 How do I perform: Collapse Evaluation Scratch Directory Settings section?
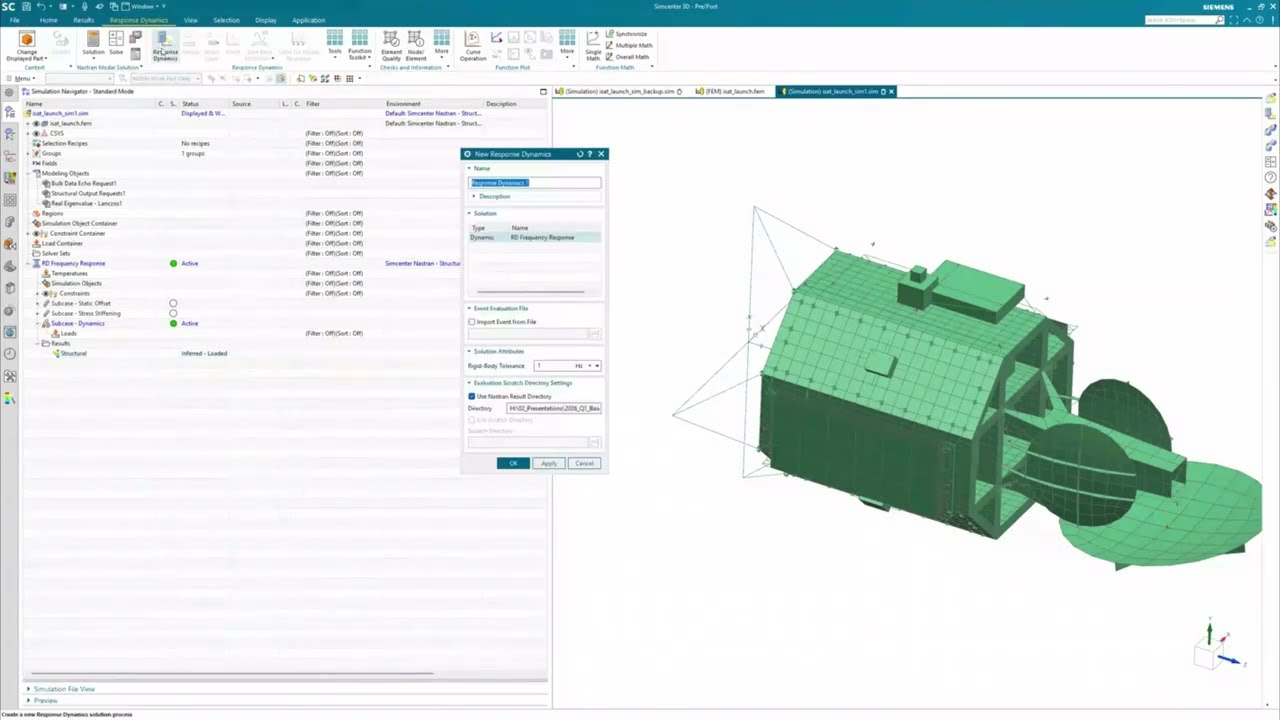[469, 383]
